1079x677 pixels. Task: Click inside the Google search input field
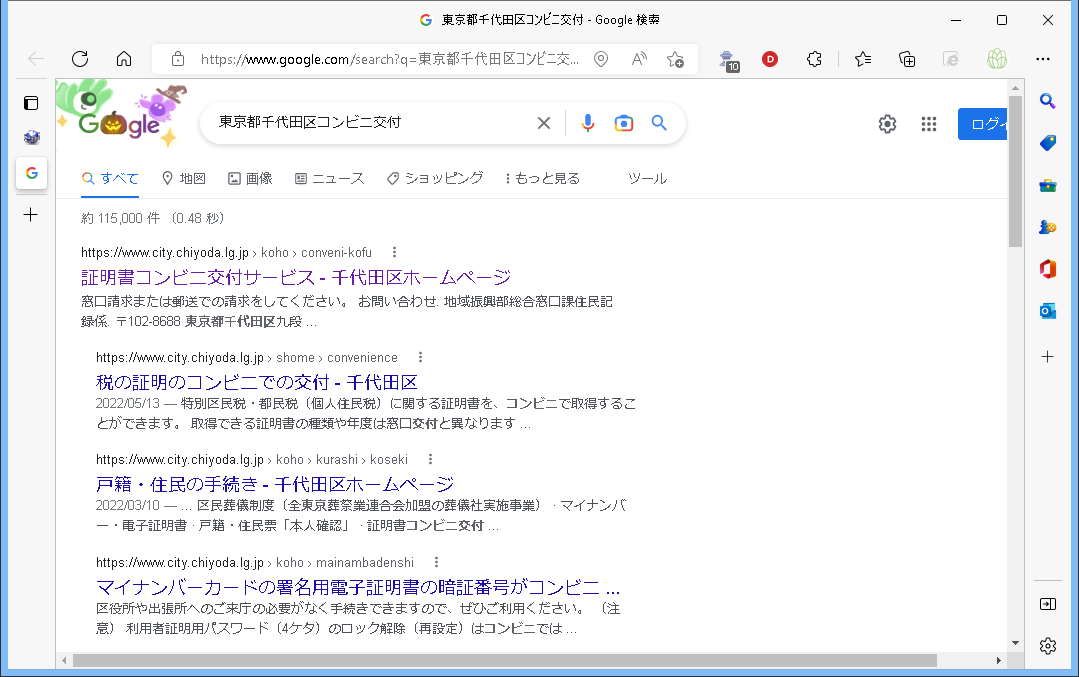pos(372,123)
